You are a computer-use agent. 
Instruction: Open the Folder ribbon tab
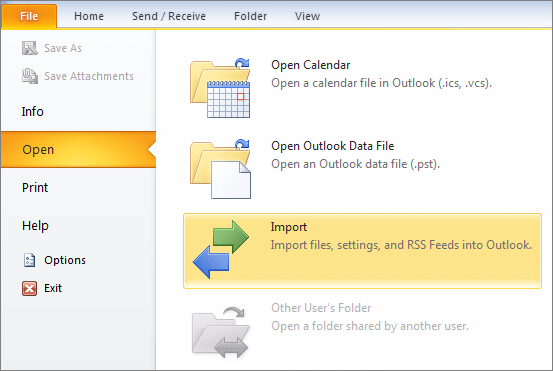click(250, 16)
